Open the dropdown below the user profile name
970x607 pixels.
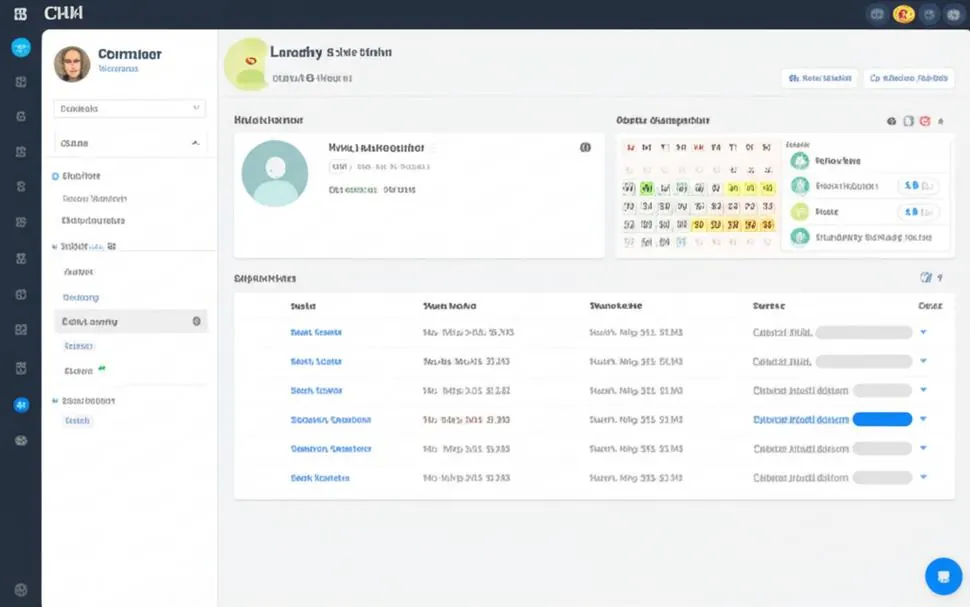click(x=129, y=108)
